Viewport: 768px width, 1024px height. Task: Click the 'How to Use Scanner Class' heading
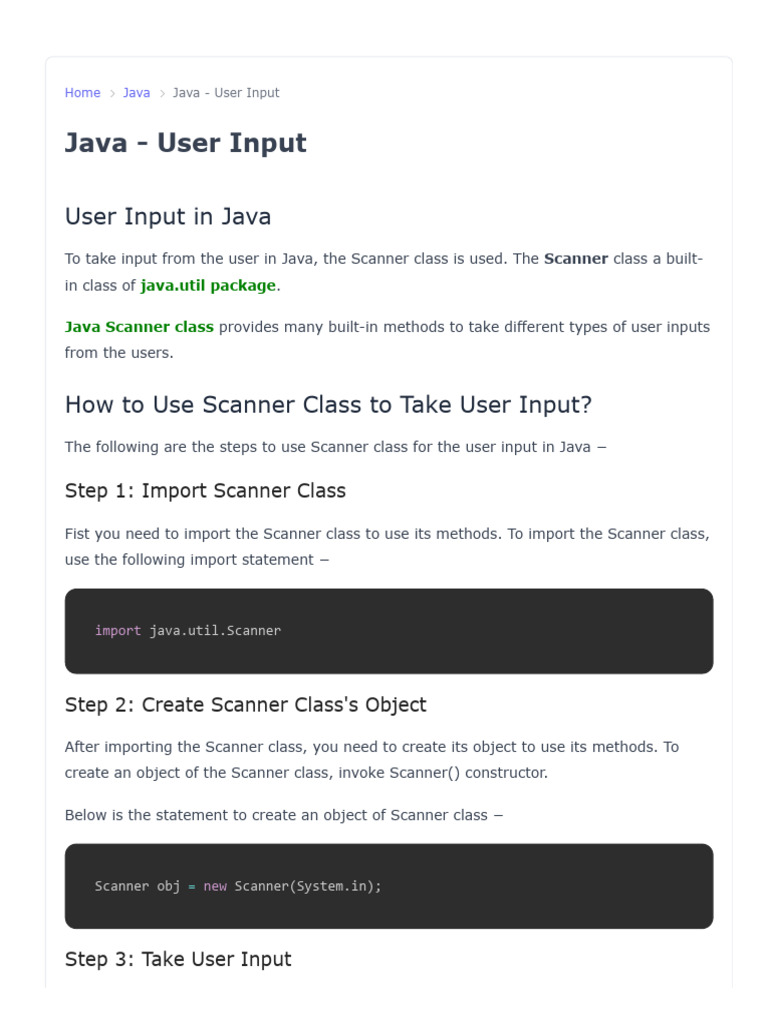pyautogui.click(x=328, y=405)
